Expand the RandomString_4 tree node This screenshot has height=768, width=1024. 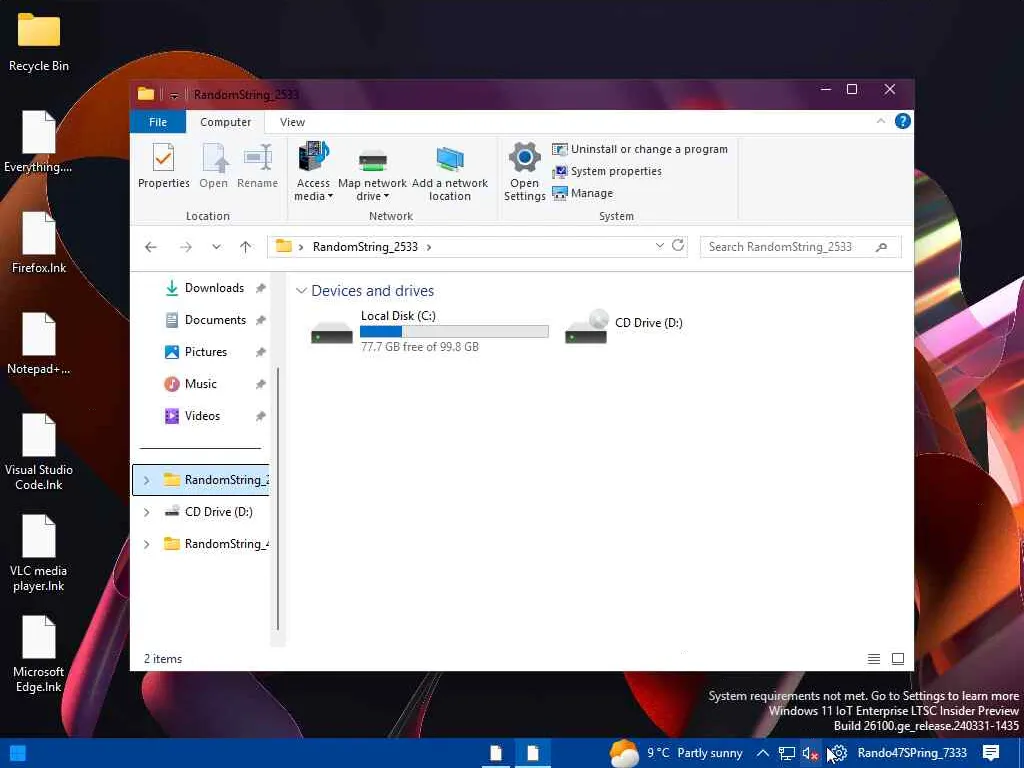[146, 544]
